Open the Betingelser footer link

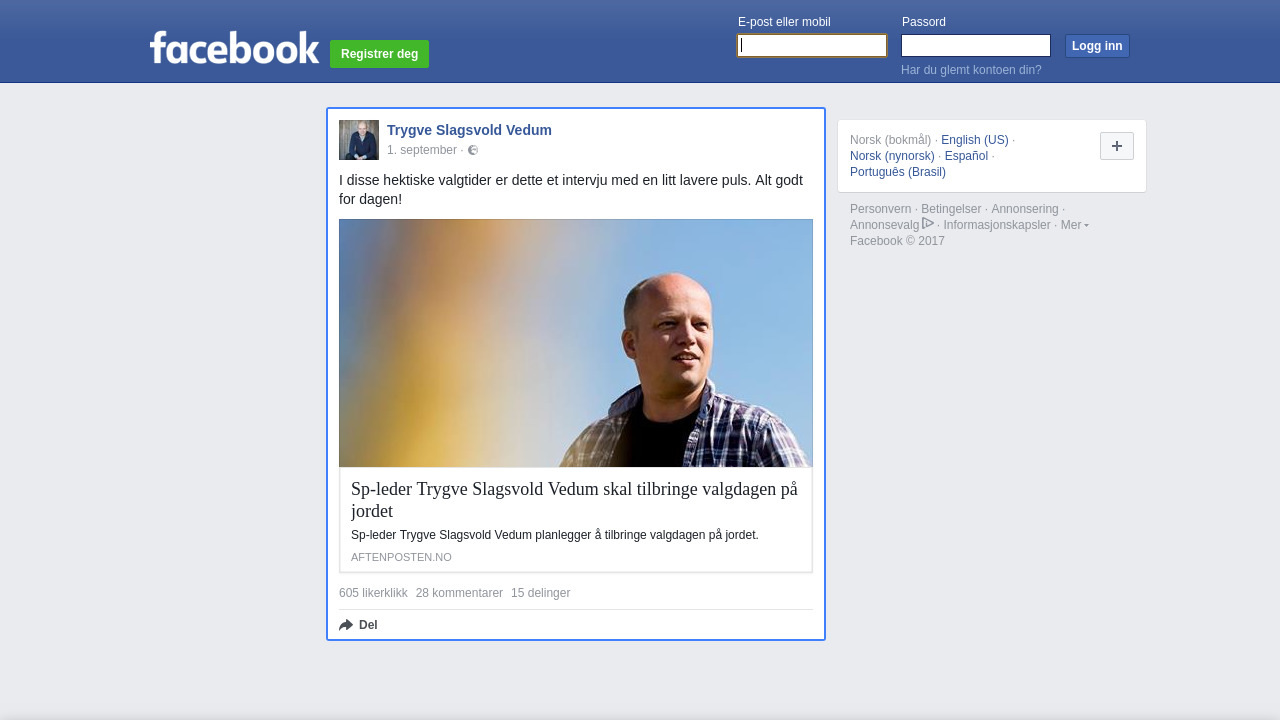point(951,209)
